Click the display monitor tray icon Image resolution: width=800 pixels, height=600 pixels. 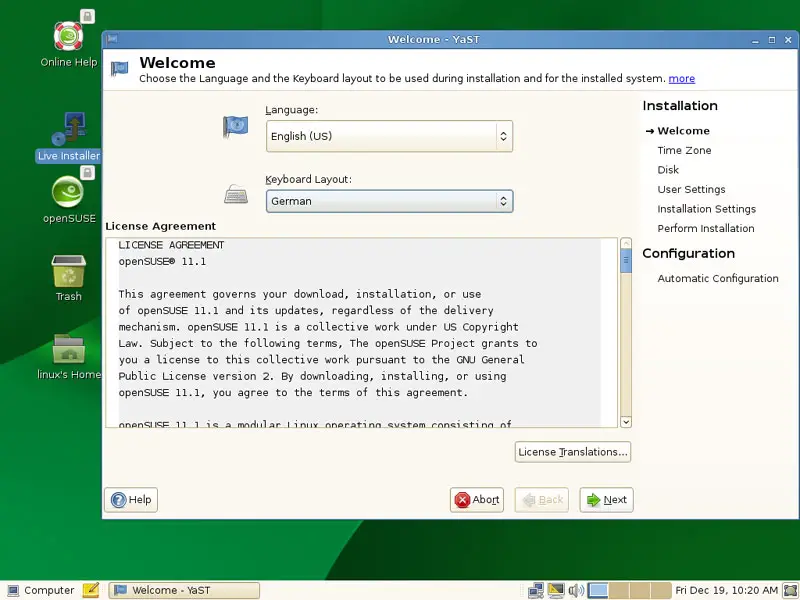[x=556, y=590]
